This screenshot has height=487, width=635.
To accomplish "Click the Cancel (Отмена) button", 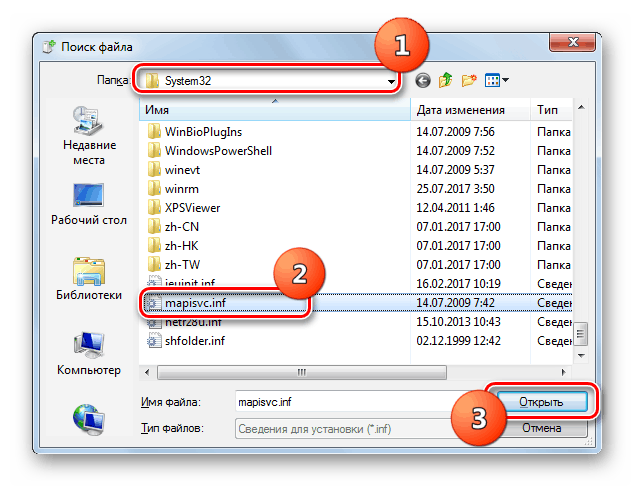I will tap(541, 428).
